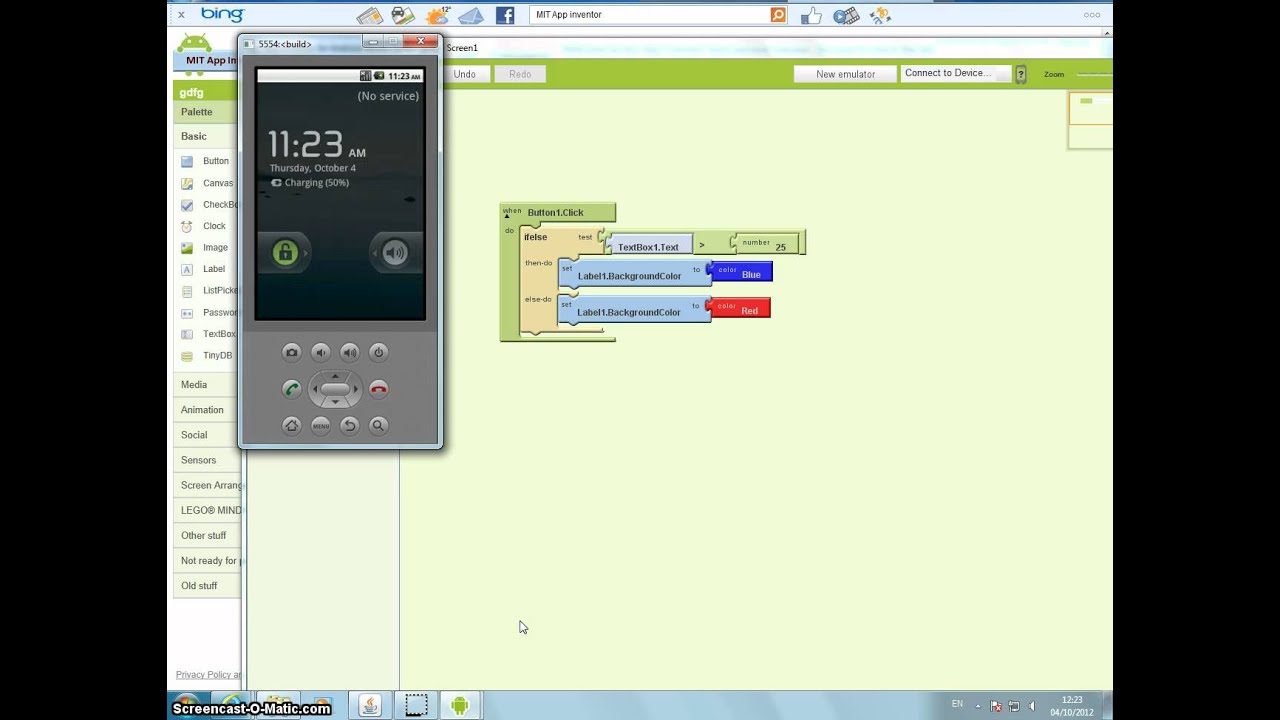Click the emulator red end-call button
Screen dimensions: 1280x720
[378, 389]
